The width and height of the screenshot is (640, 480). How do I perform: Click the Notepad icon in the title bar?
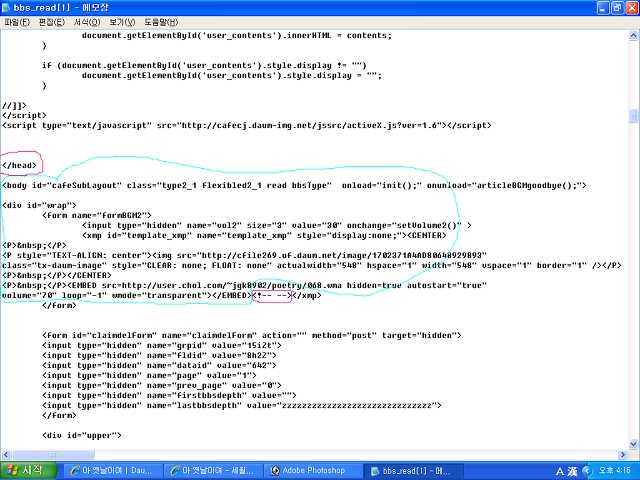[6, 7]
